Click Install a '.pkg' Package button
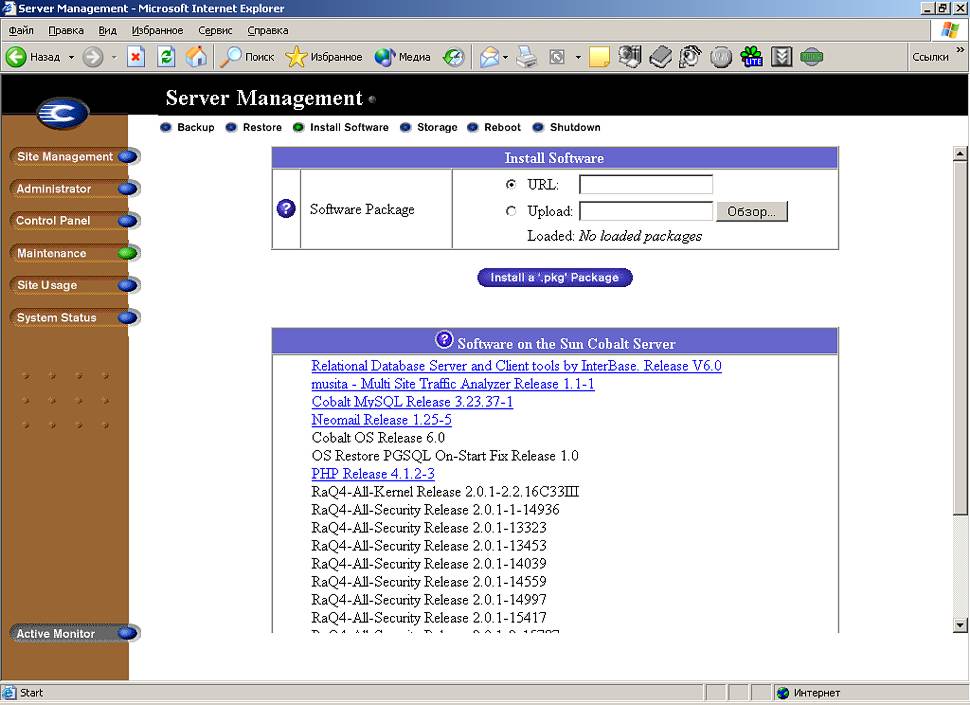Screen dimensions: 970x705 pos(555,278)
